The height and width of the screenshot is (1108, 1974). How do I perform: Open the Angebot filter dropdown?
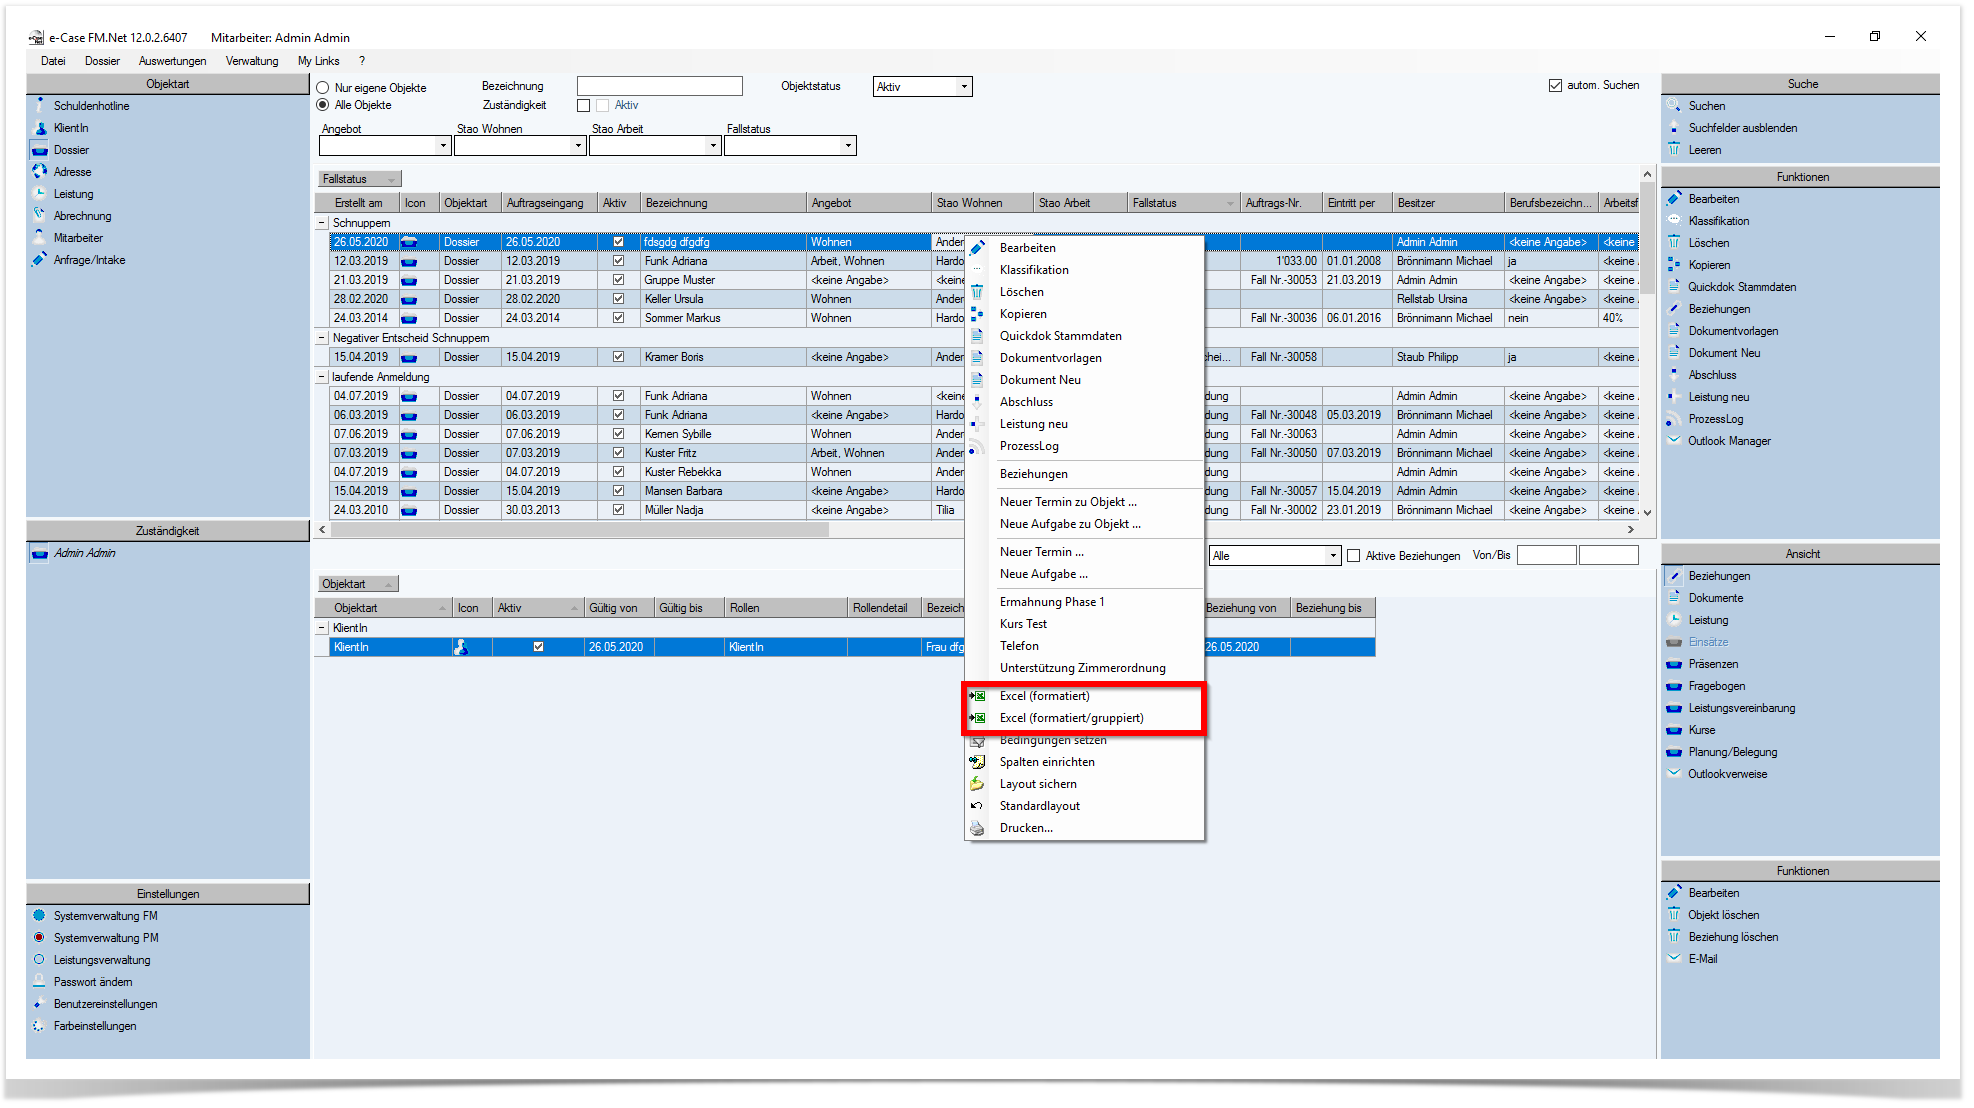[443, 146]
